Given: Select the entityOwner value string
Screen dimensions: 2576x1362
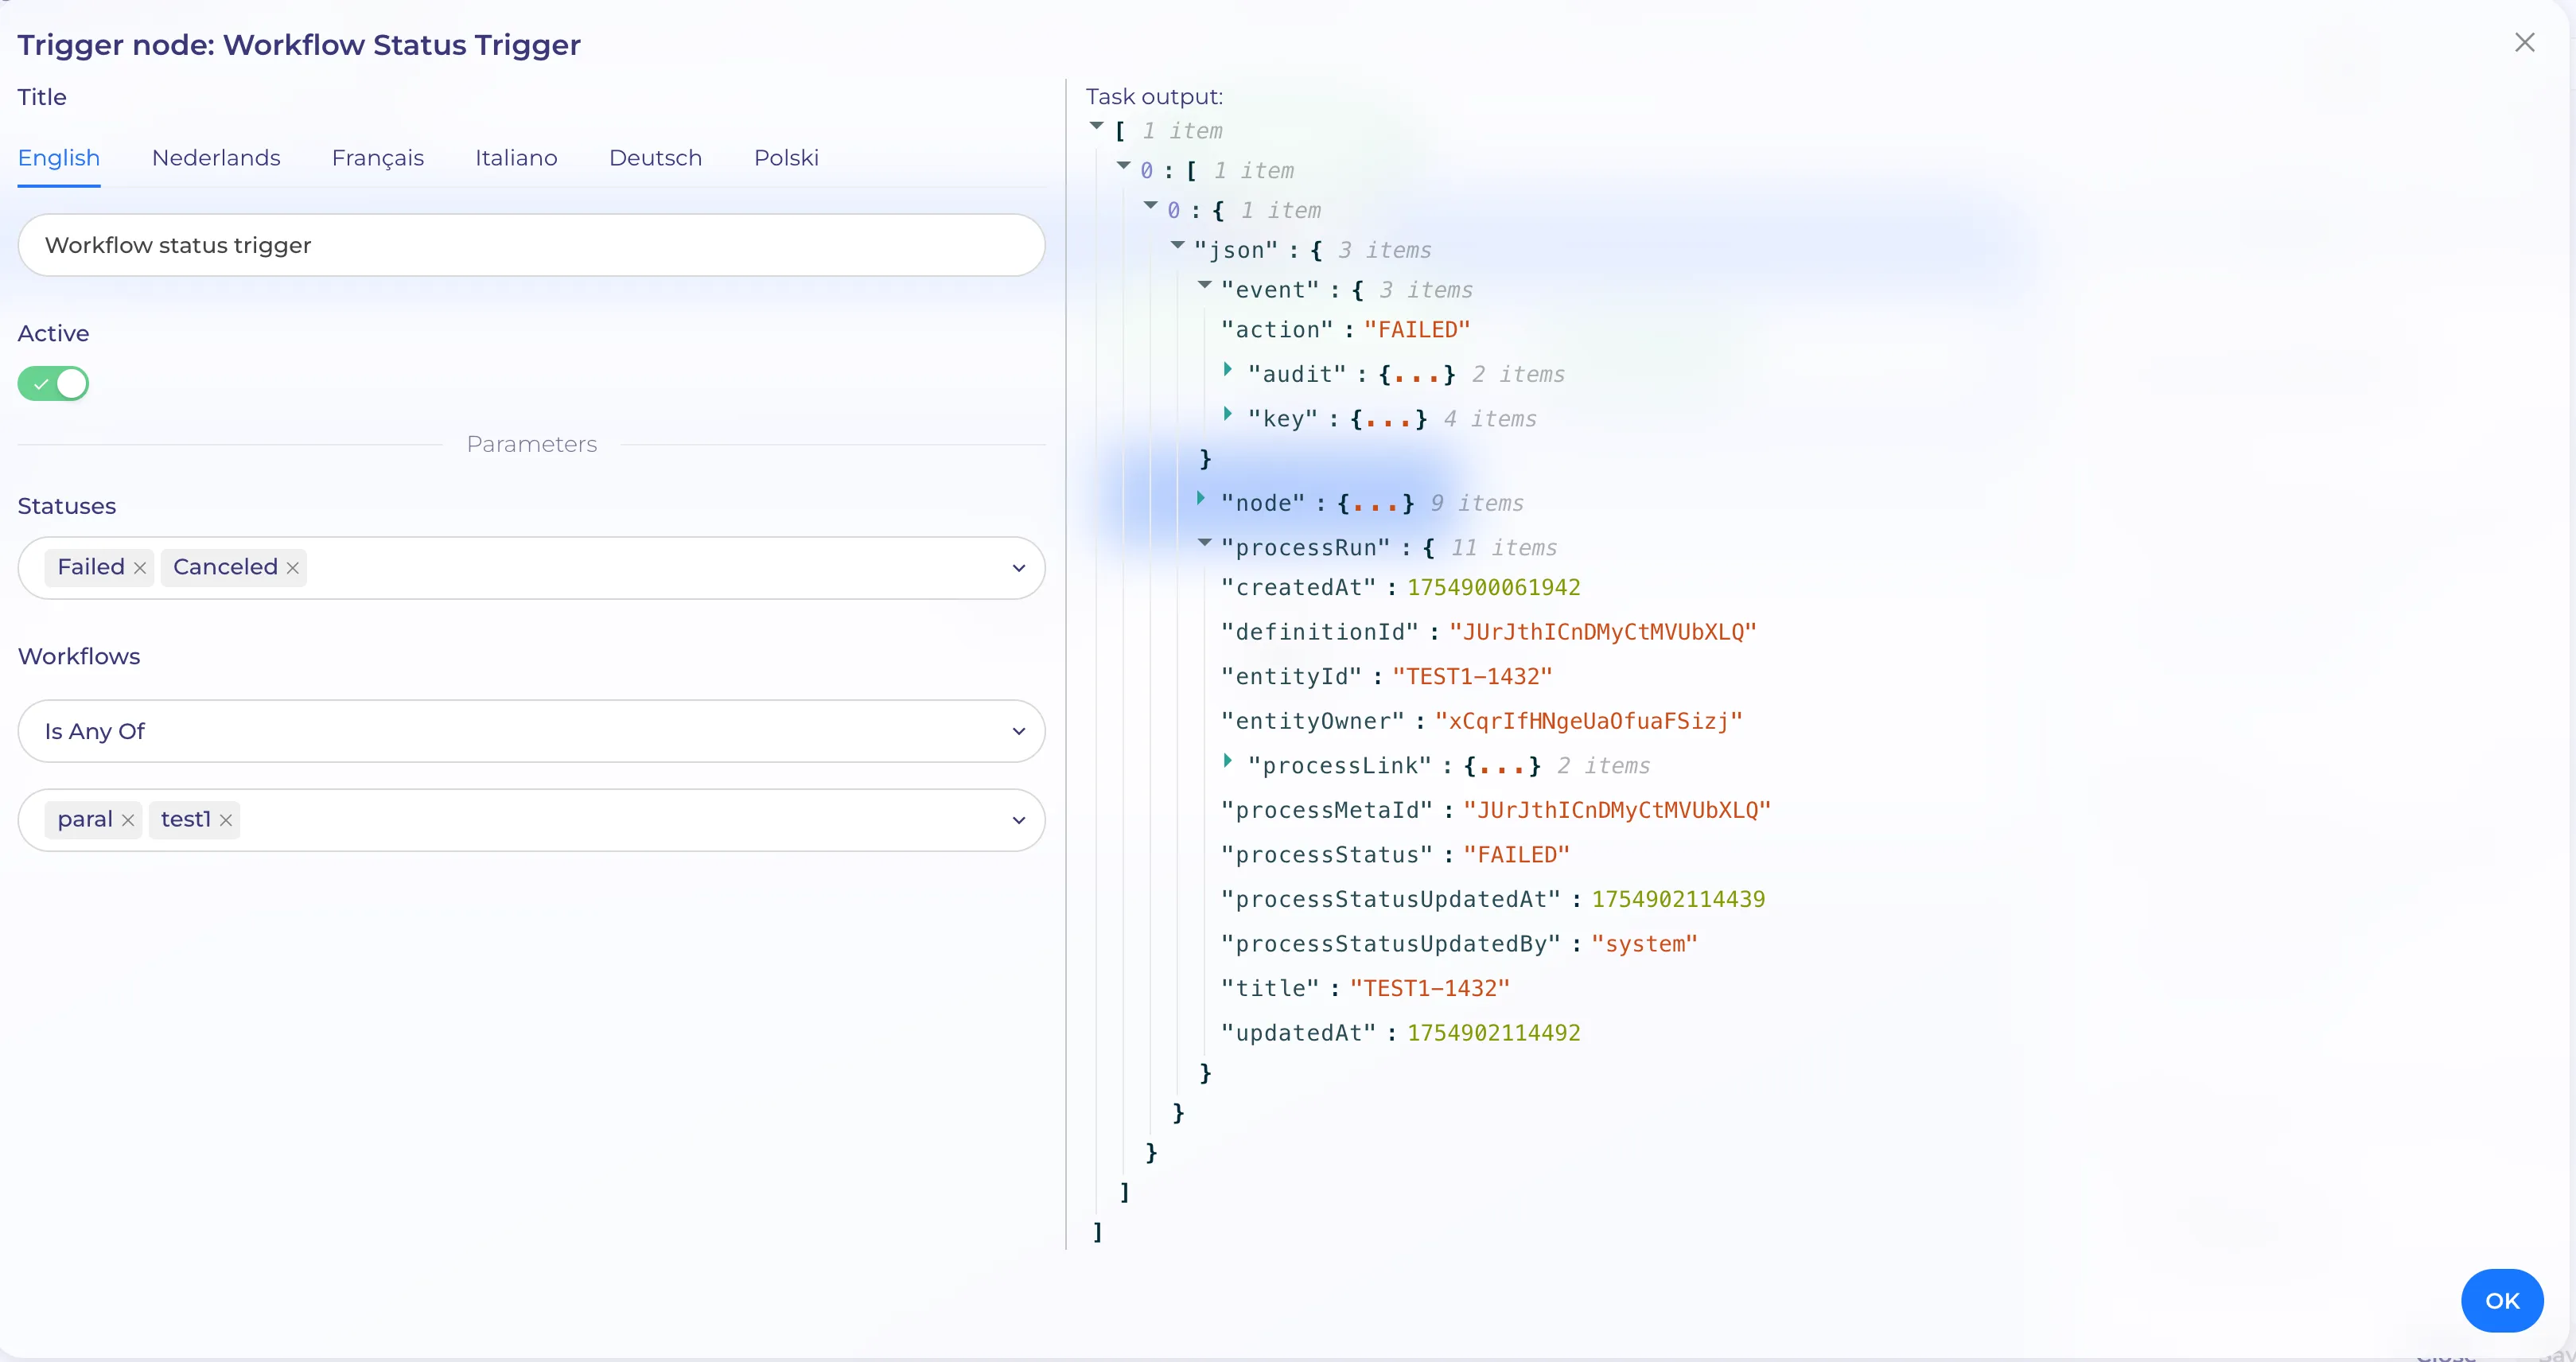Looking at the screenshot, I should click(1589, 722).
